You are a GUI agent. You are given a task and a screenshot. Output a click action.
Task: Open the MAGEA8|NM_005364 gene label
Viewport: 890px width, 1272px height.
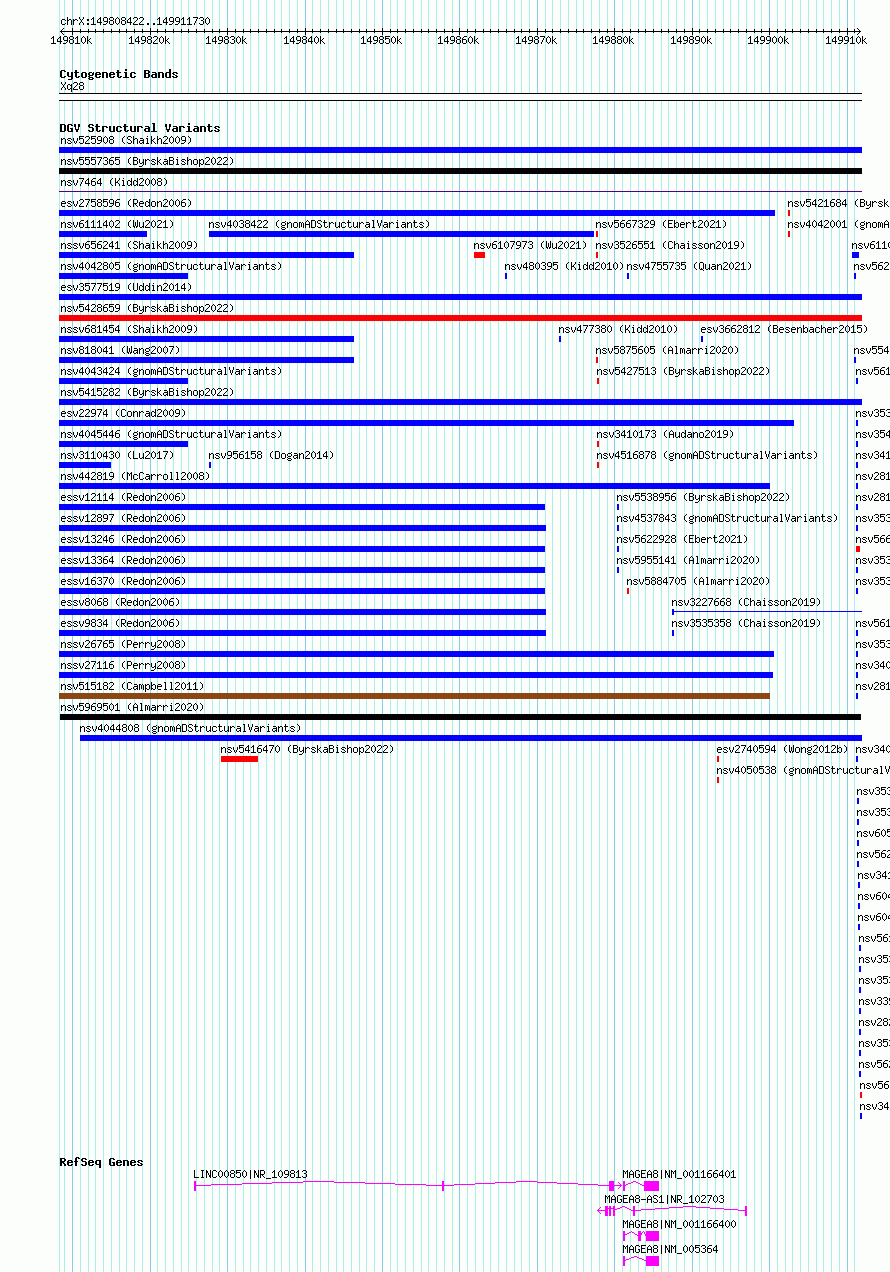pos(670,1249)
